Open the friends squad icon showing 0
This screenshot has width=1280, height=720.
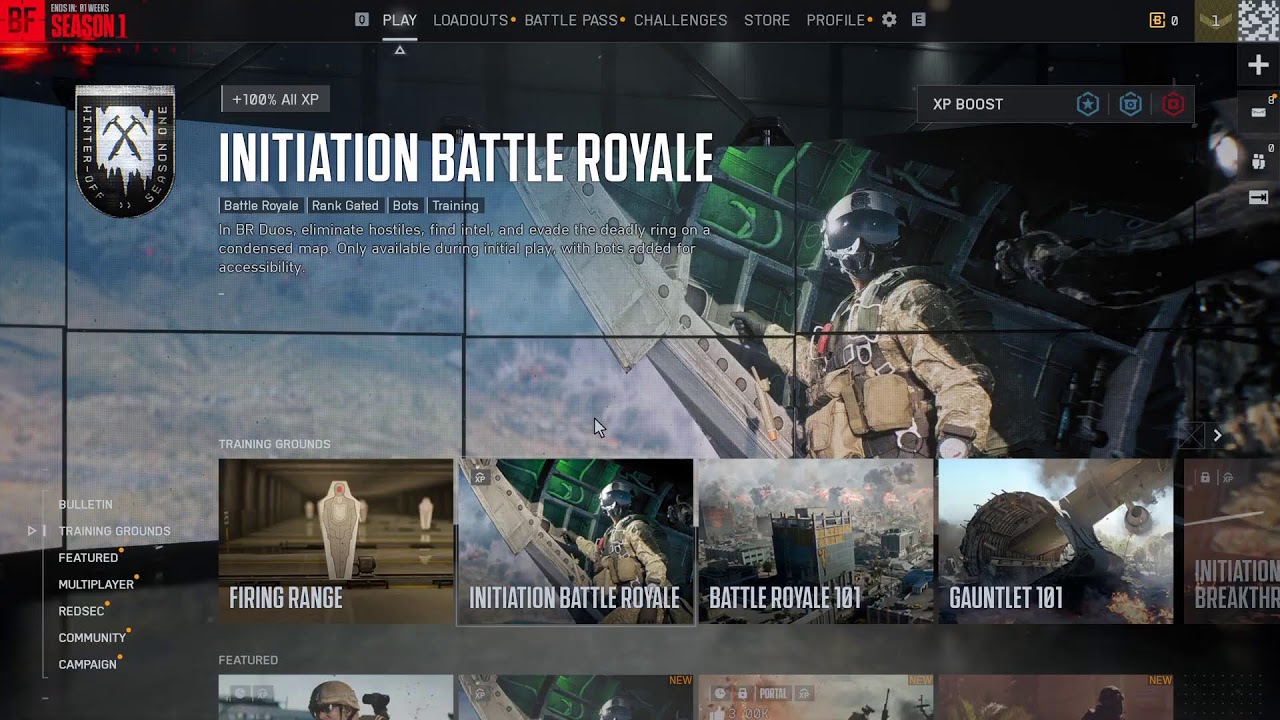1259,160
